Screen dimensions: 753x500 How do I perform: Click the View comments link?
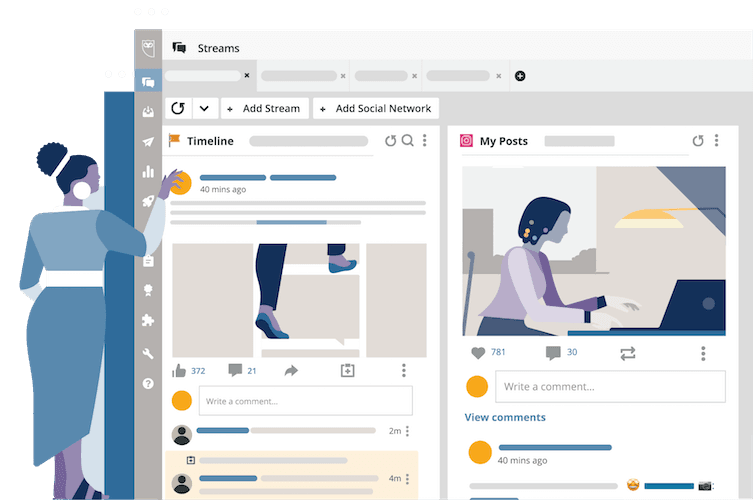click(505, 417)
